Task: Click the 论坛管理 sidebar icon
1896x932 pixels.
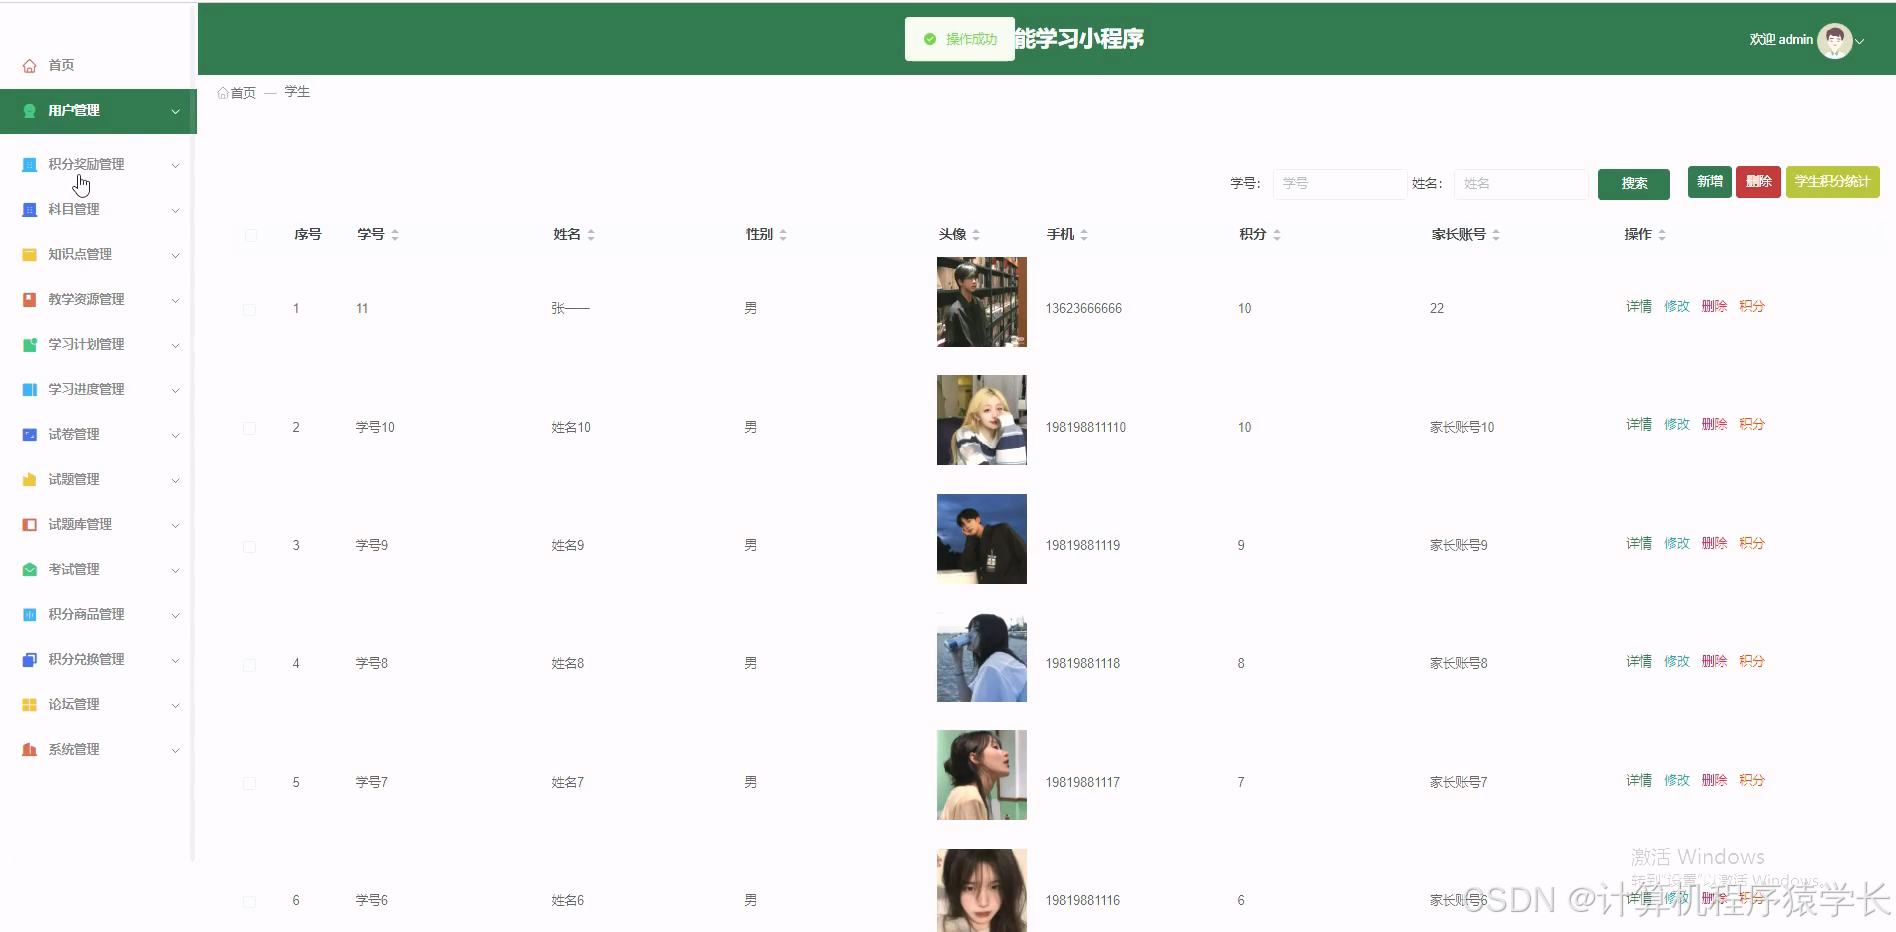Action: (30, 704)
